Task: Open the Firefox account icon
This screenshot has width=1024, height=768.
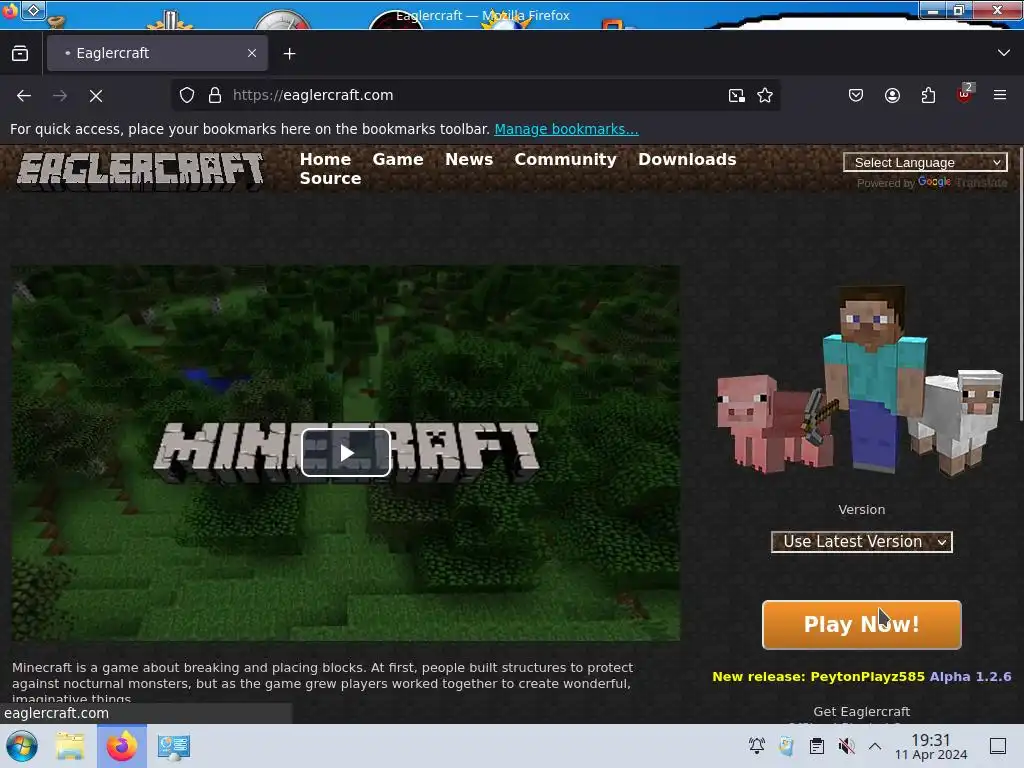Action: click(x=892, y=95)
